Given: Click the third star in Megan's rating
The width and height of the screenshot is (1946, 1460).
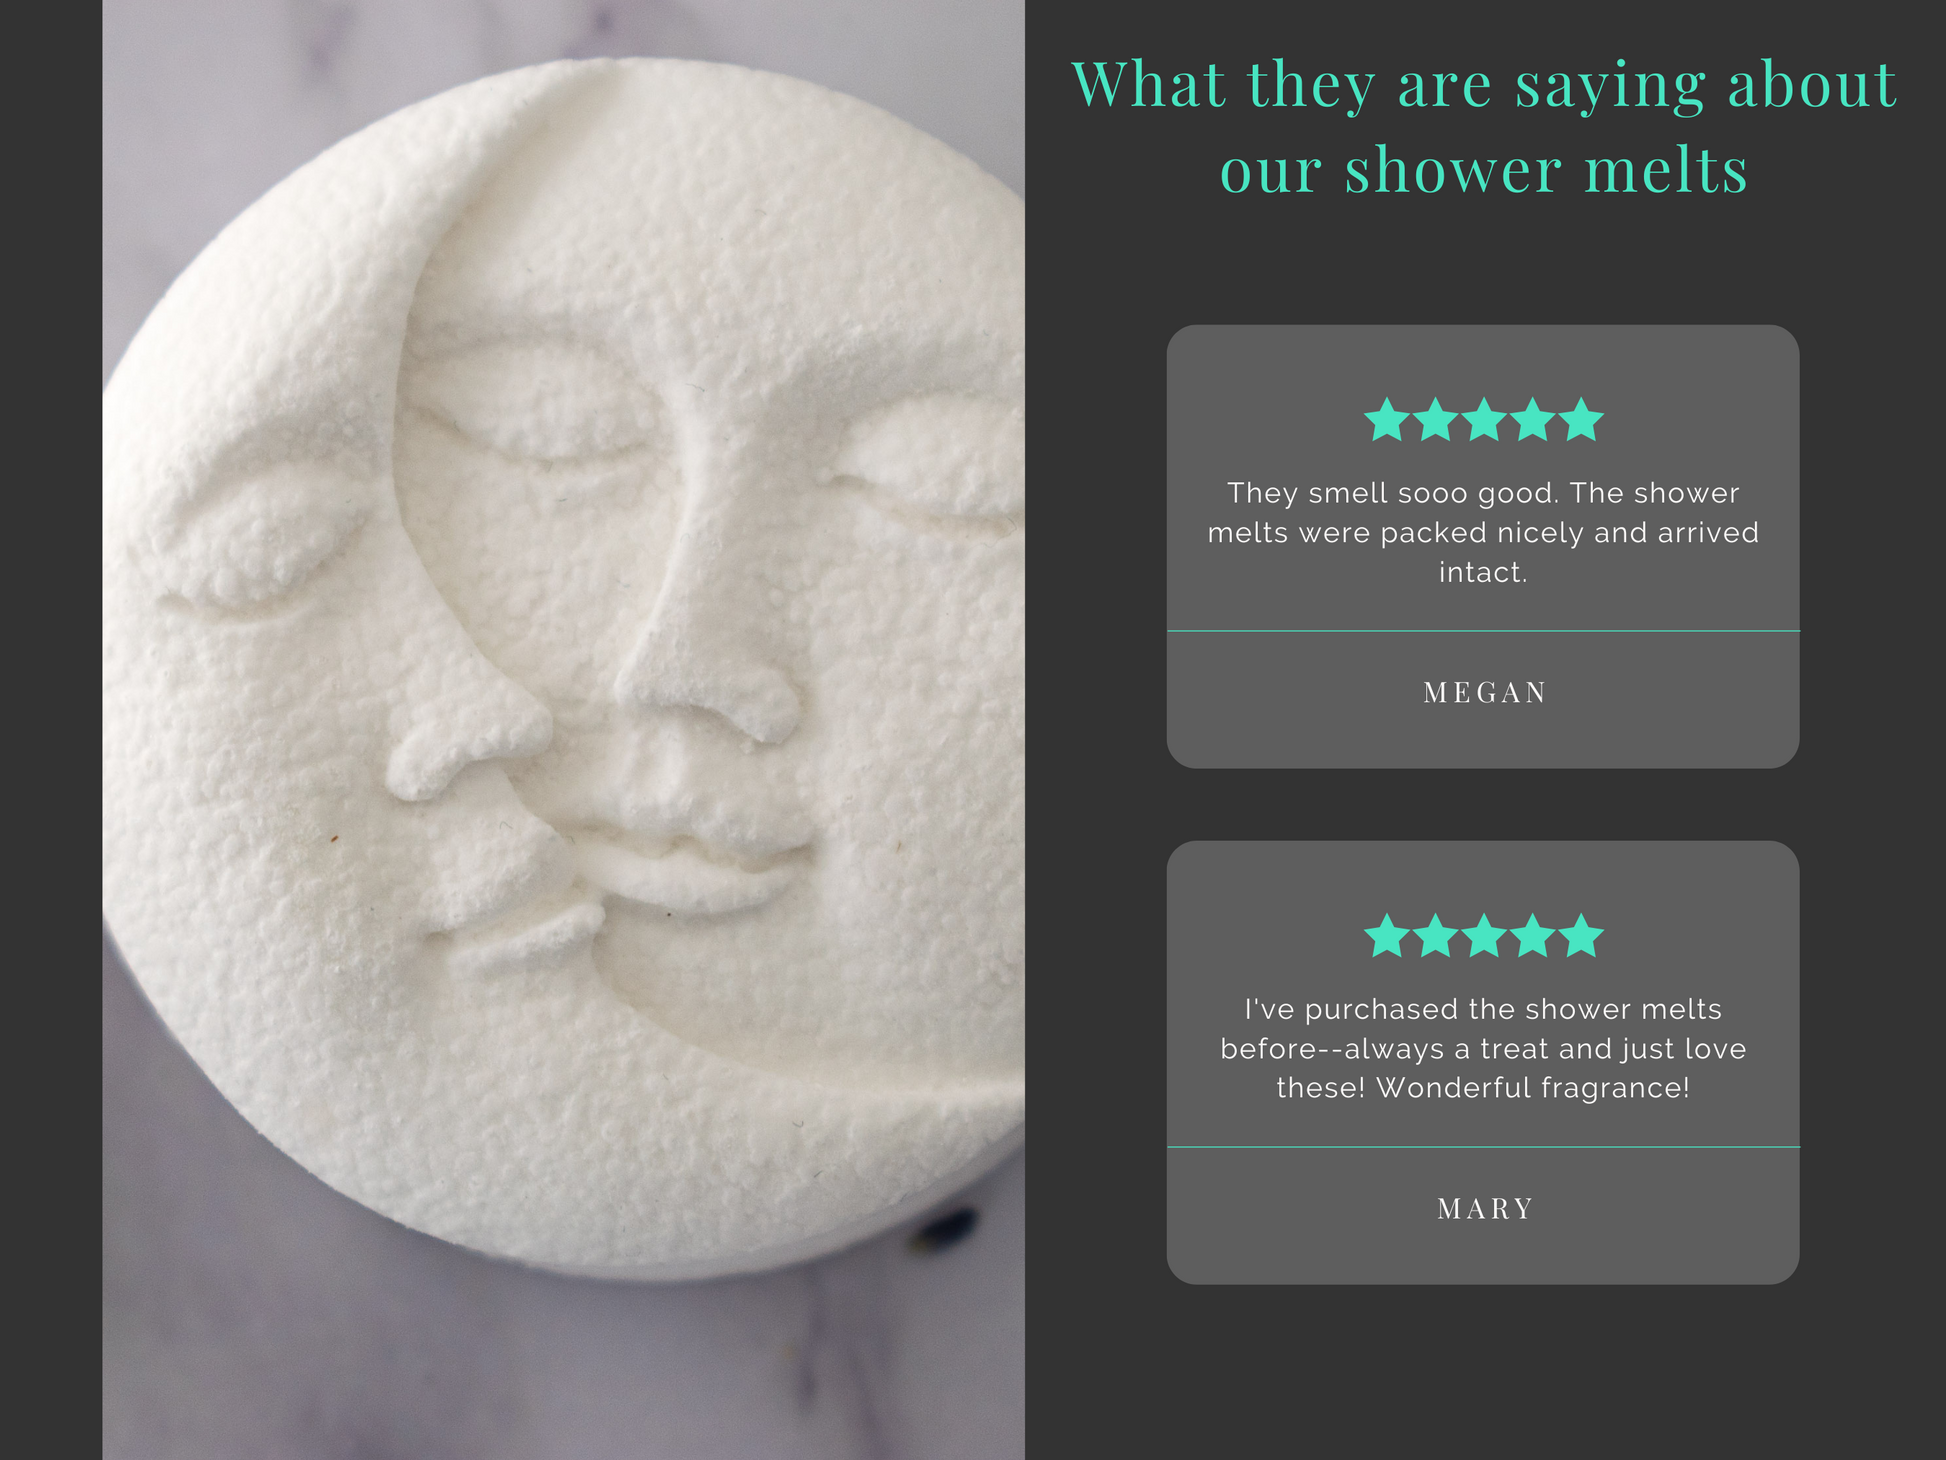Looking at the screenshot, I should [1484, 420].
